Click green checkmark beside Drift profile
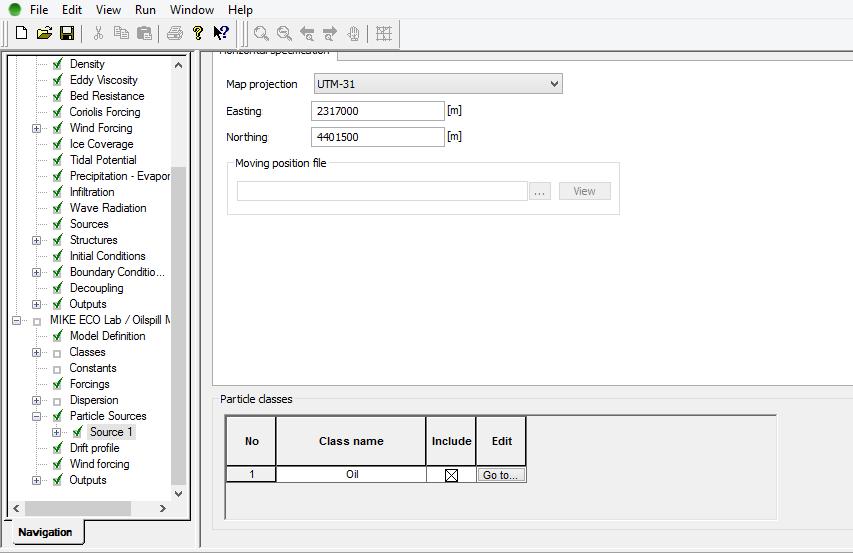This screenshot has width=853, height=553. 57,448
